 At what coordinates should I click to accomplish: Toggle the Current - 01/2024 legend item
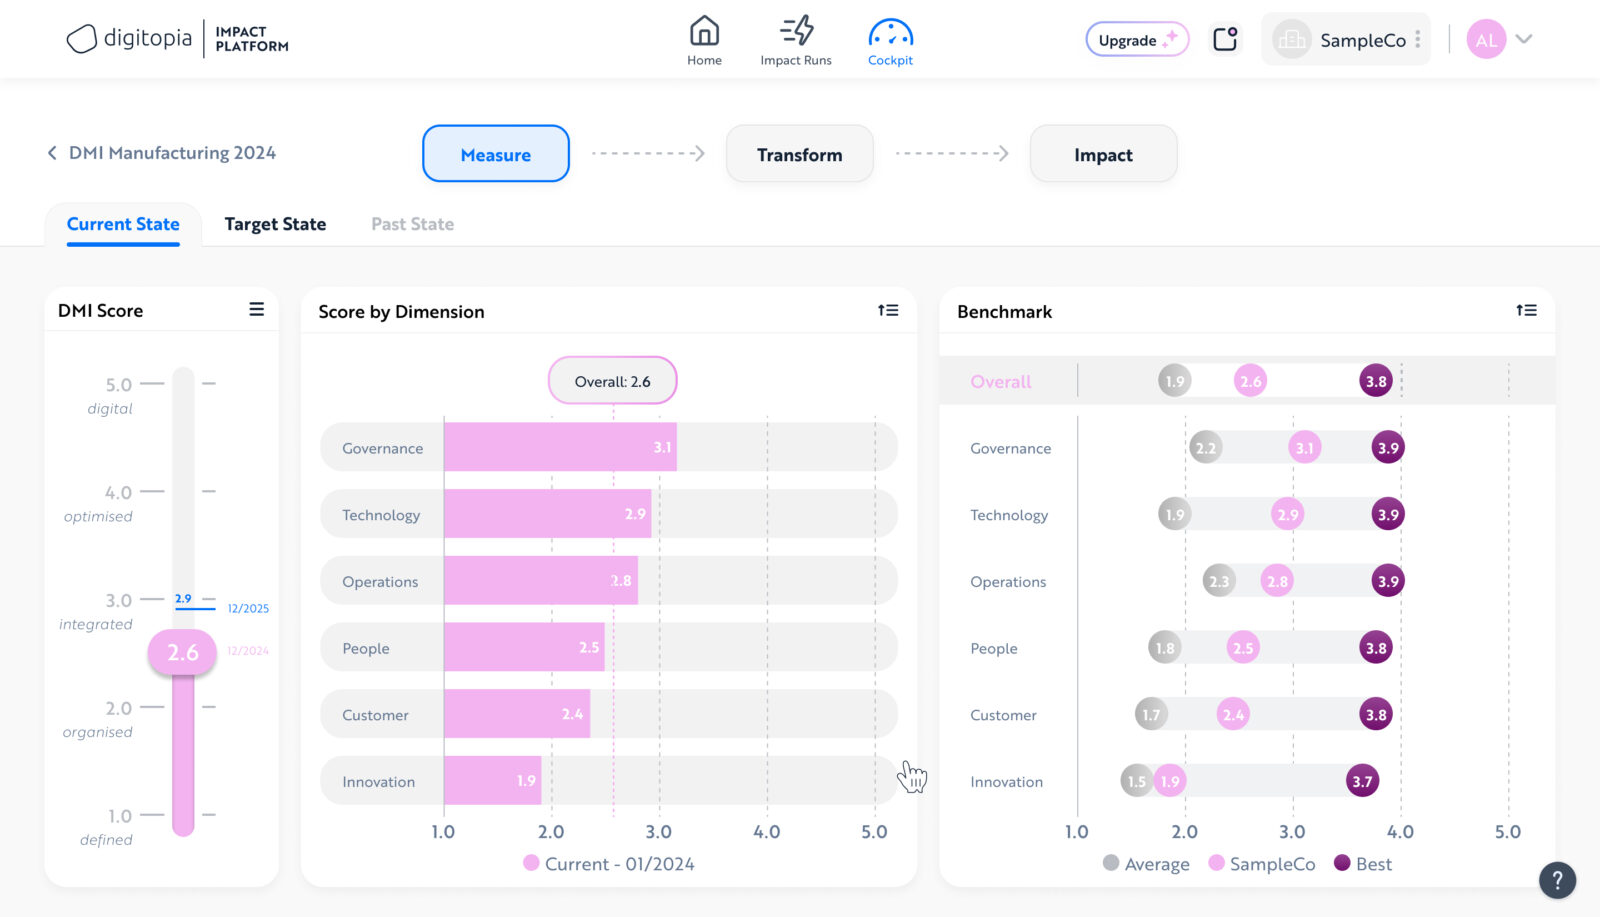[608, 864]
